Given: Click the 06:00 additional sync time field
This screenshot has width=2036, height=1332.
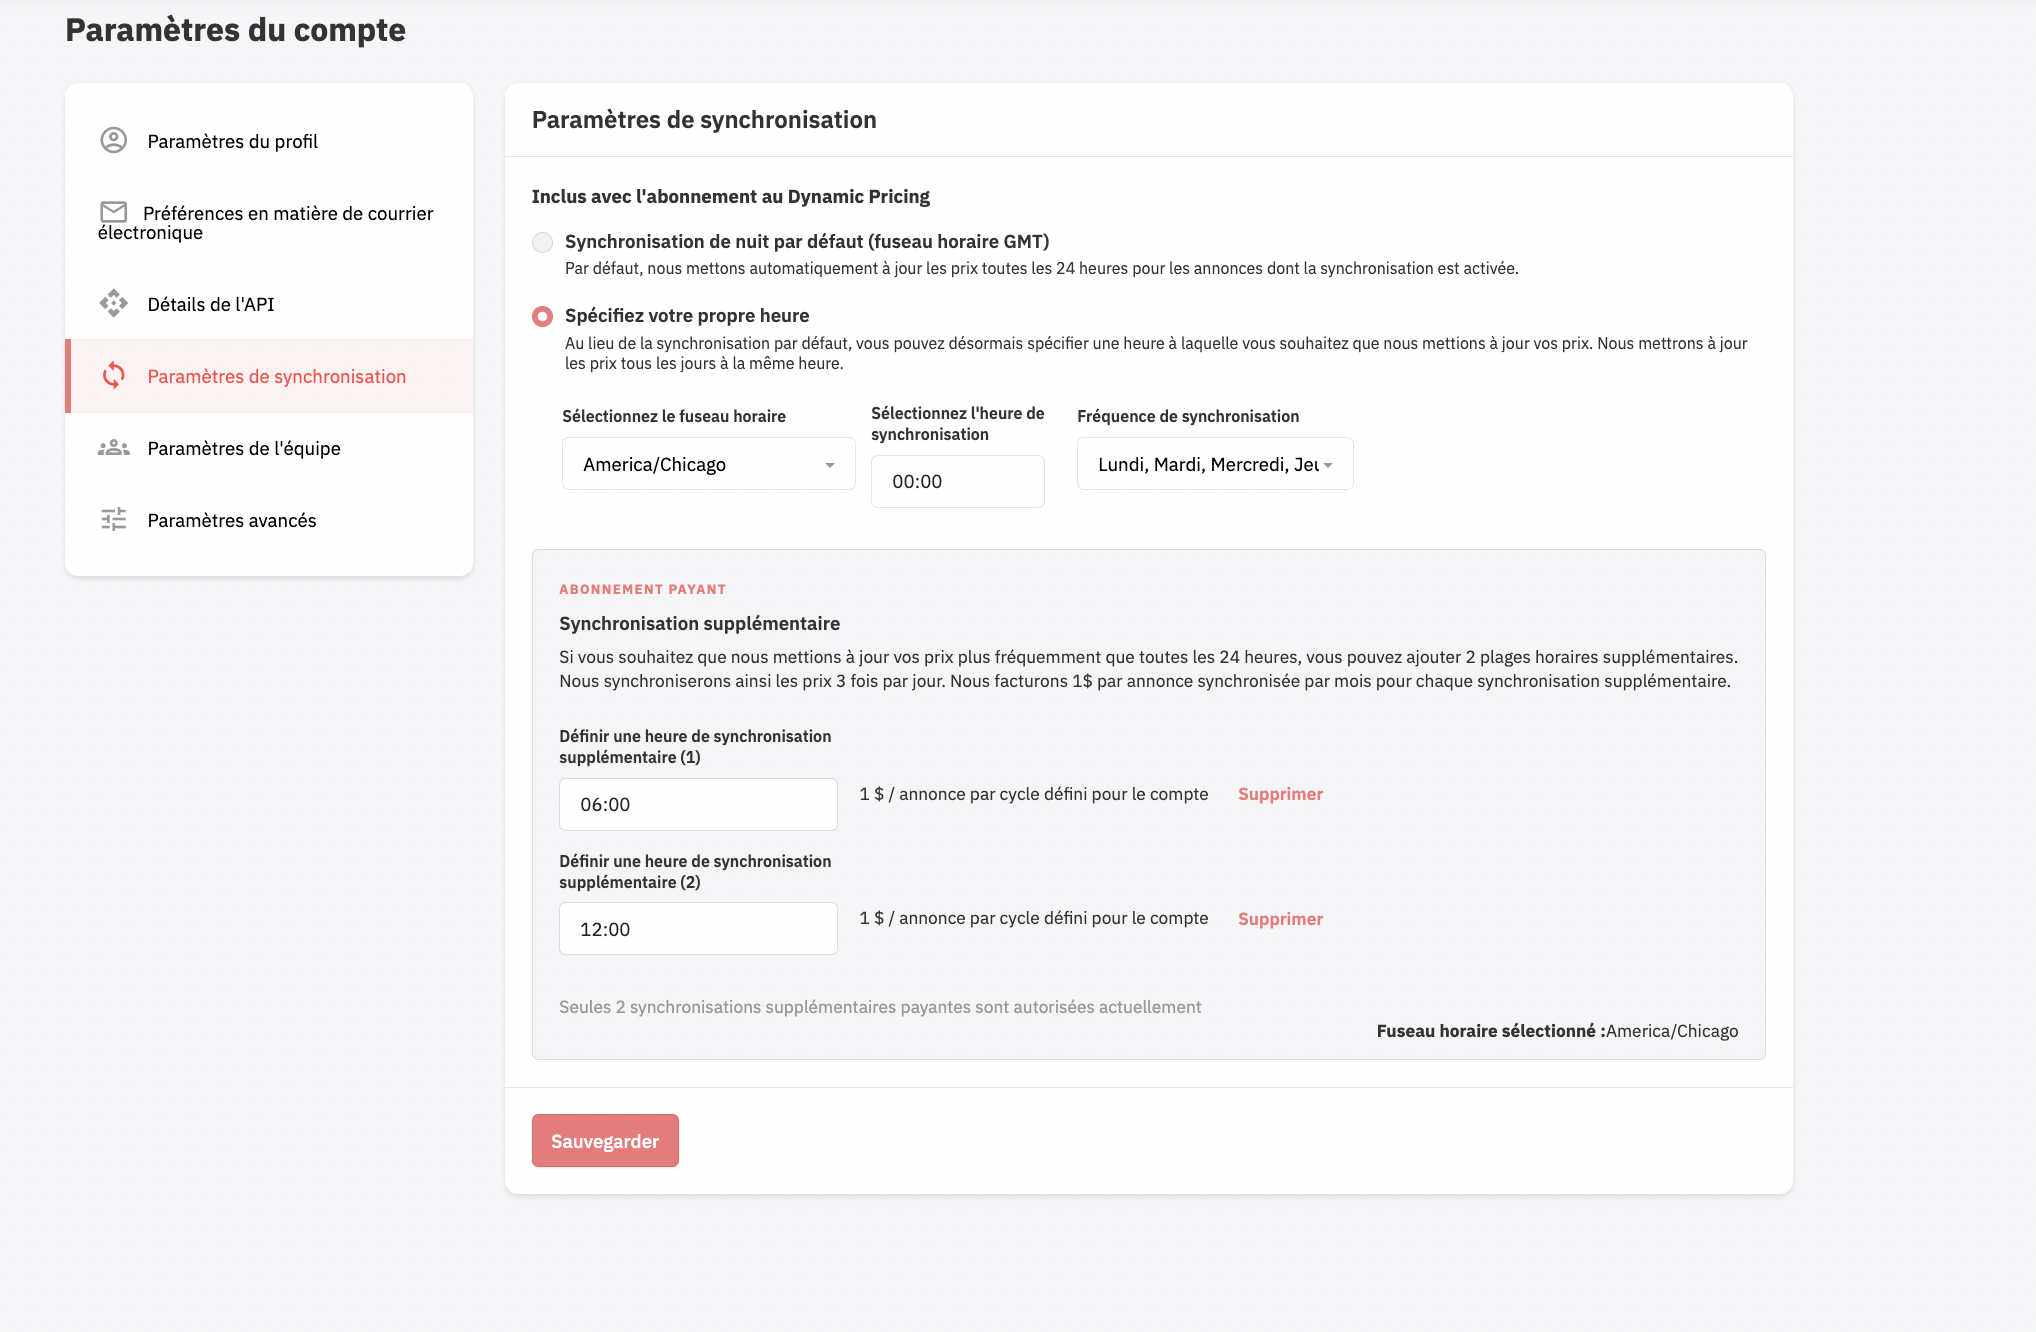Looking at the screenshot, I should 698,804.
